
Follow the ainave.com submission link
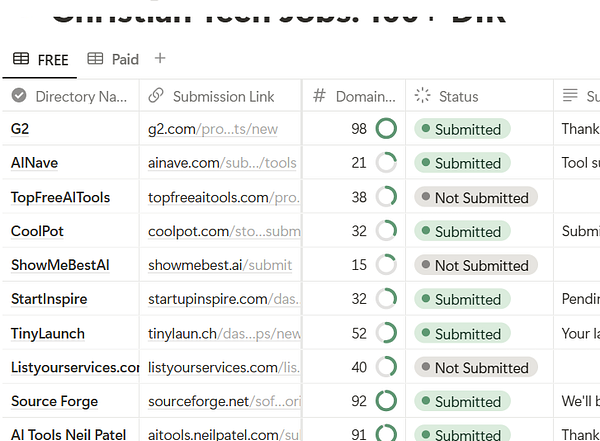[x=222, y=163]
